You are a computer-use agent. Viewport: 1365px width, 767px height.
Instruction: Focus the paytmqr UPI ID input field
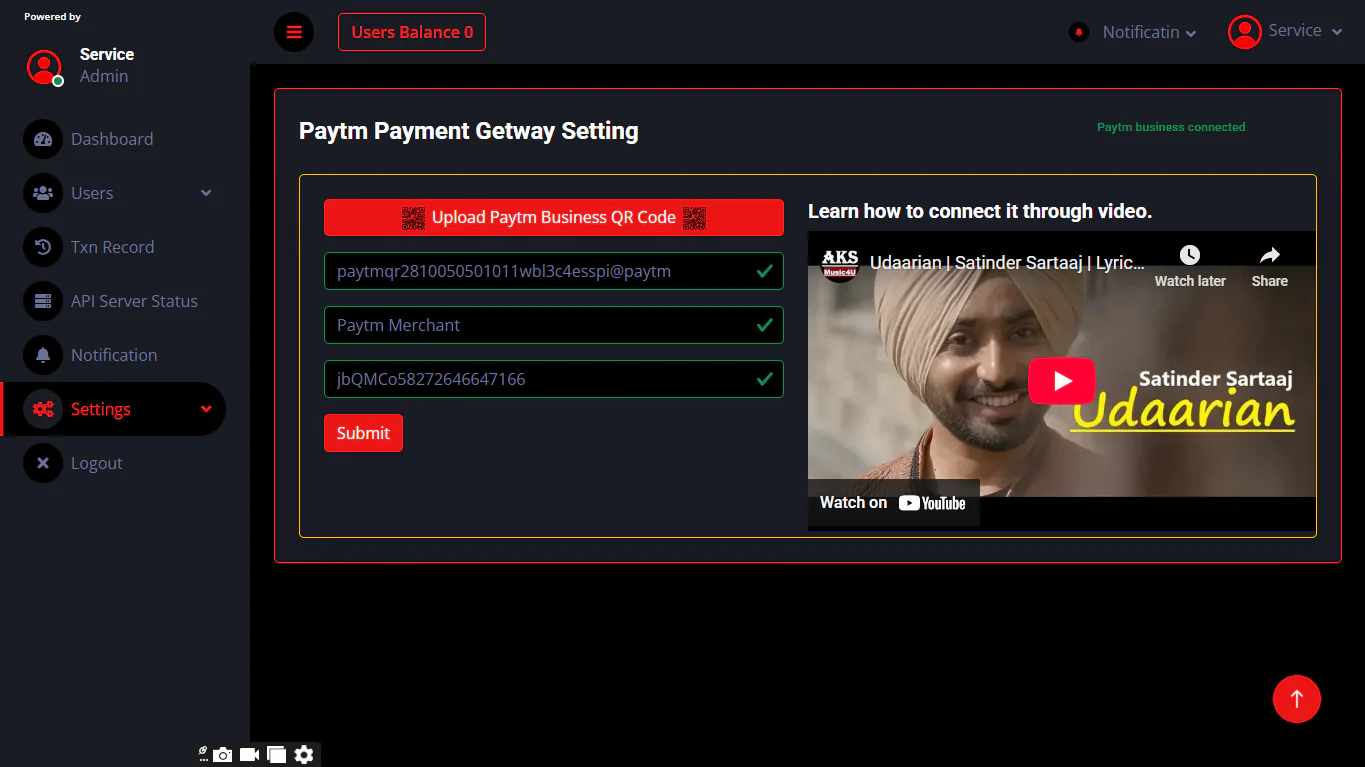[x=554, y=271]
